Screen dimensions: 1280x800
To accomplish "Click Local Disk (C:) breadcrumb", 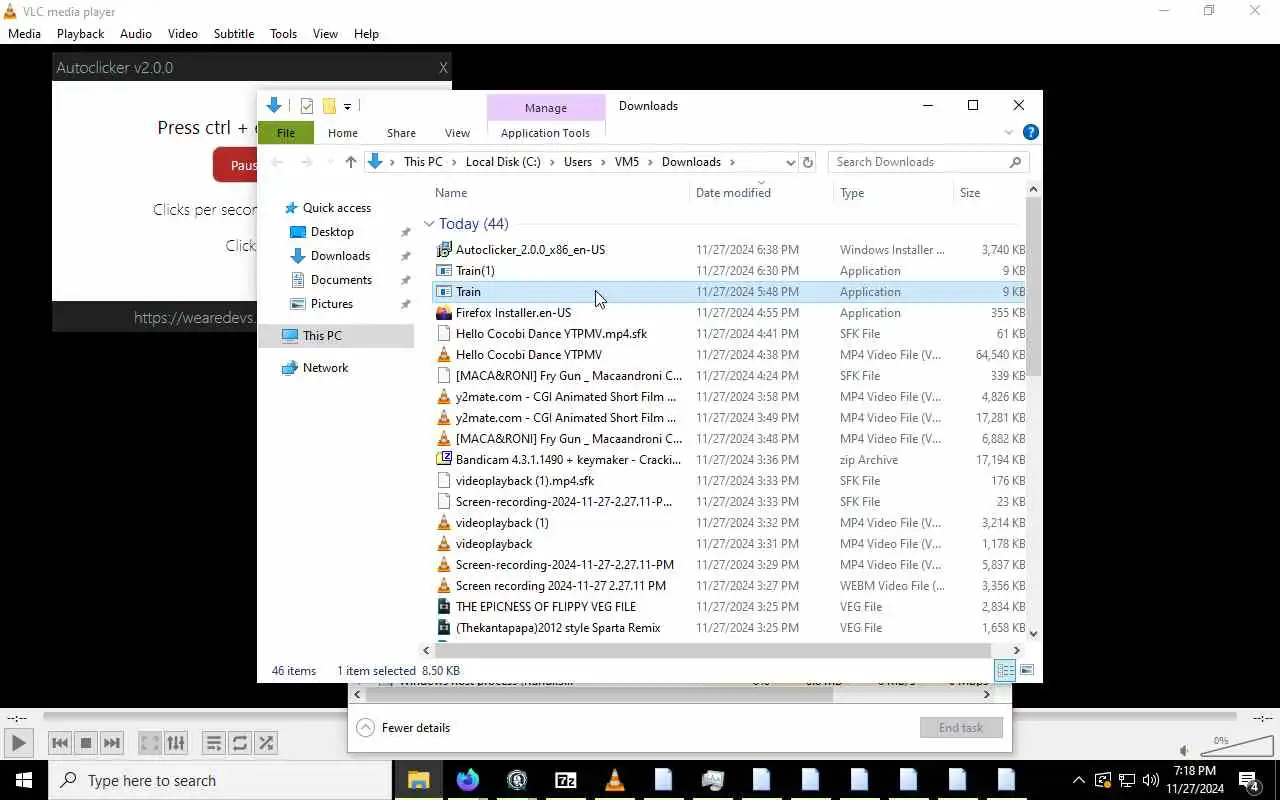I will pos(503,162).
